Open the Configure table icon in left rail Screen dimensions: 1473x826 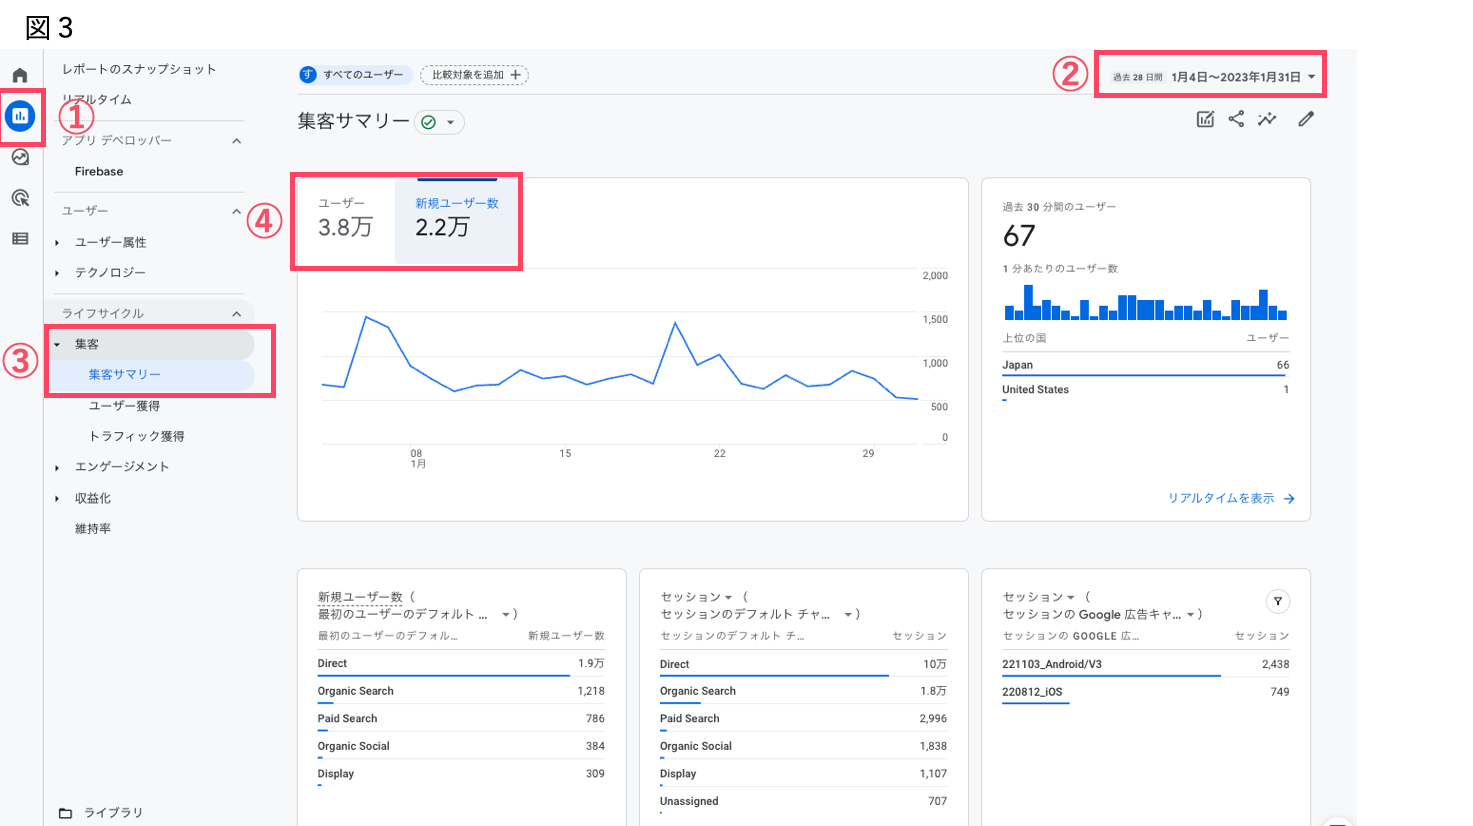click(20, 239)
